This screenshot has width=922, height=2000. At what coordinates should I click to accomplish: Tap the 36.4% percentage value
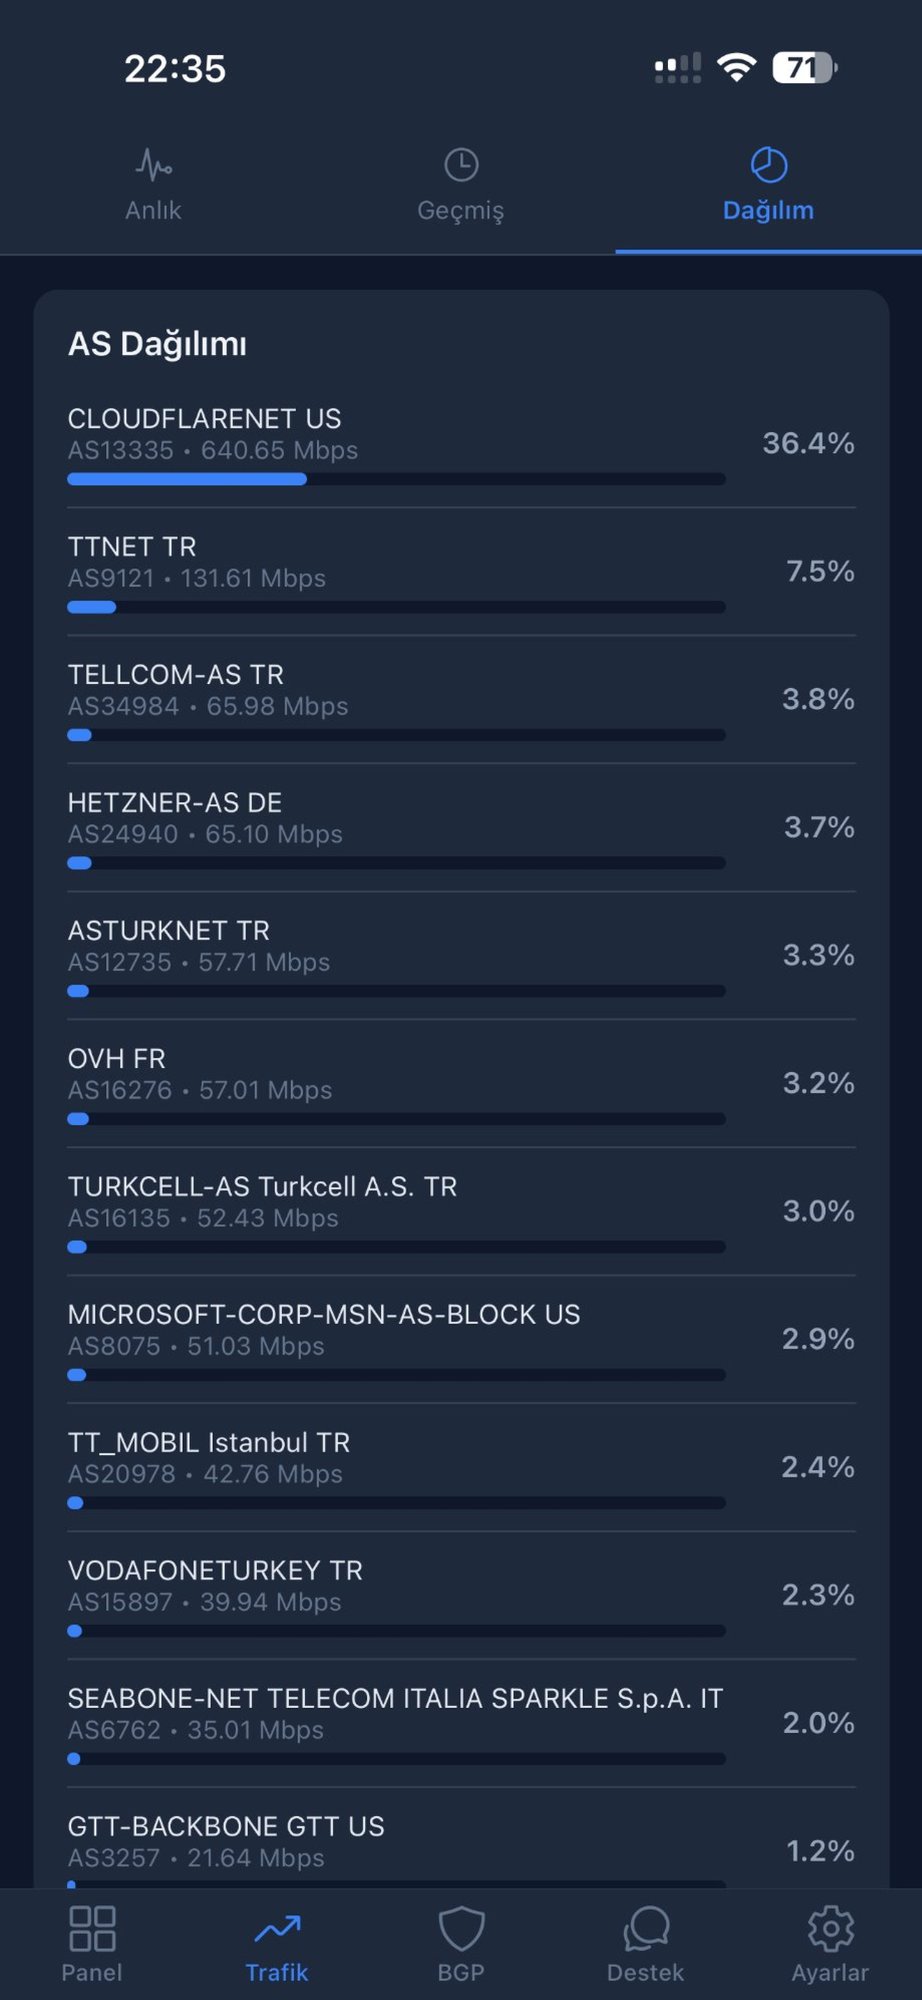point(808,443)
